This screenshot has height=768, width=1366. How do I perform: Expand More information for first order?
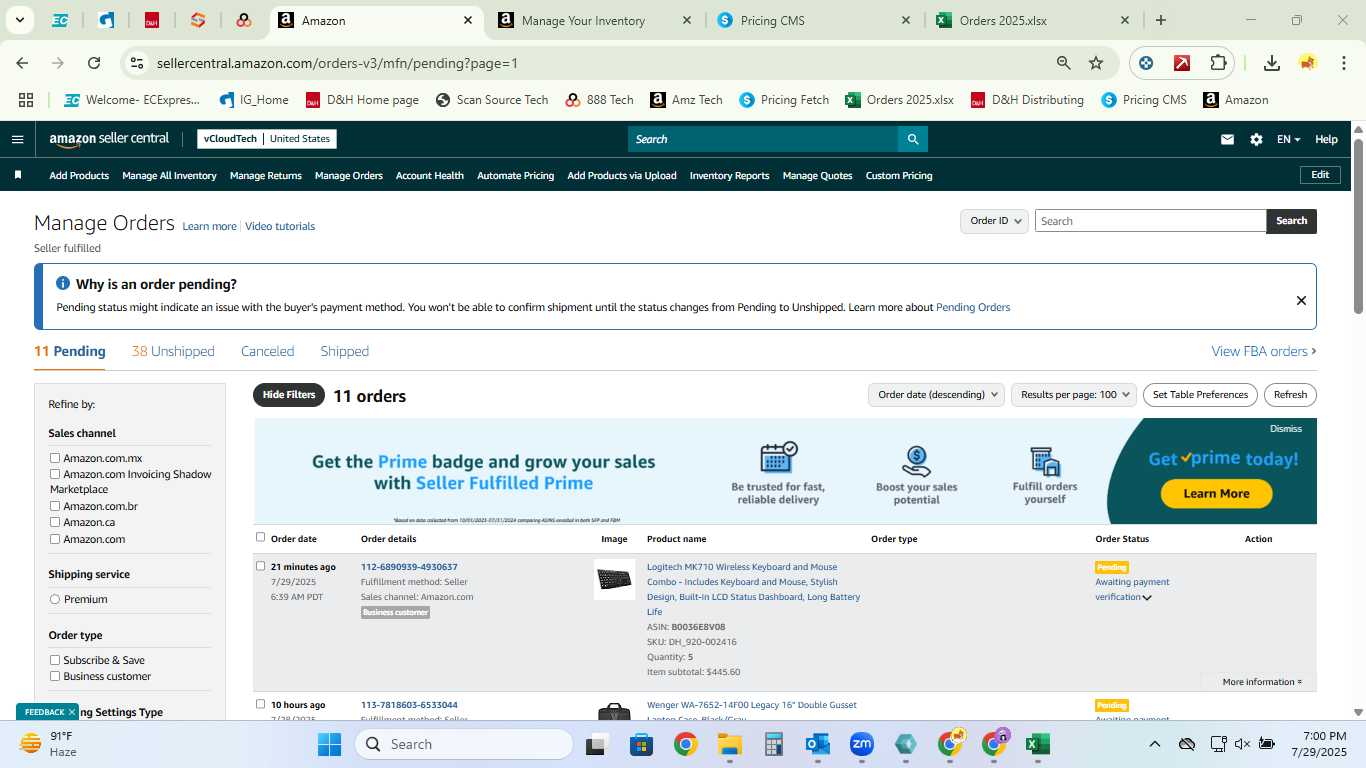tap(1262, 682)
